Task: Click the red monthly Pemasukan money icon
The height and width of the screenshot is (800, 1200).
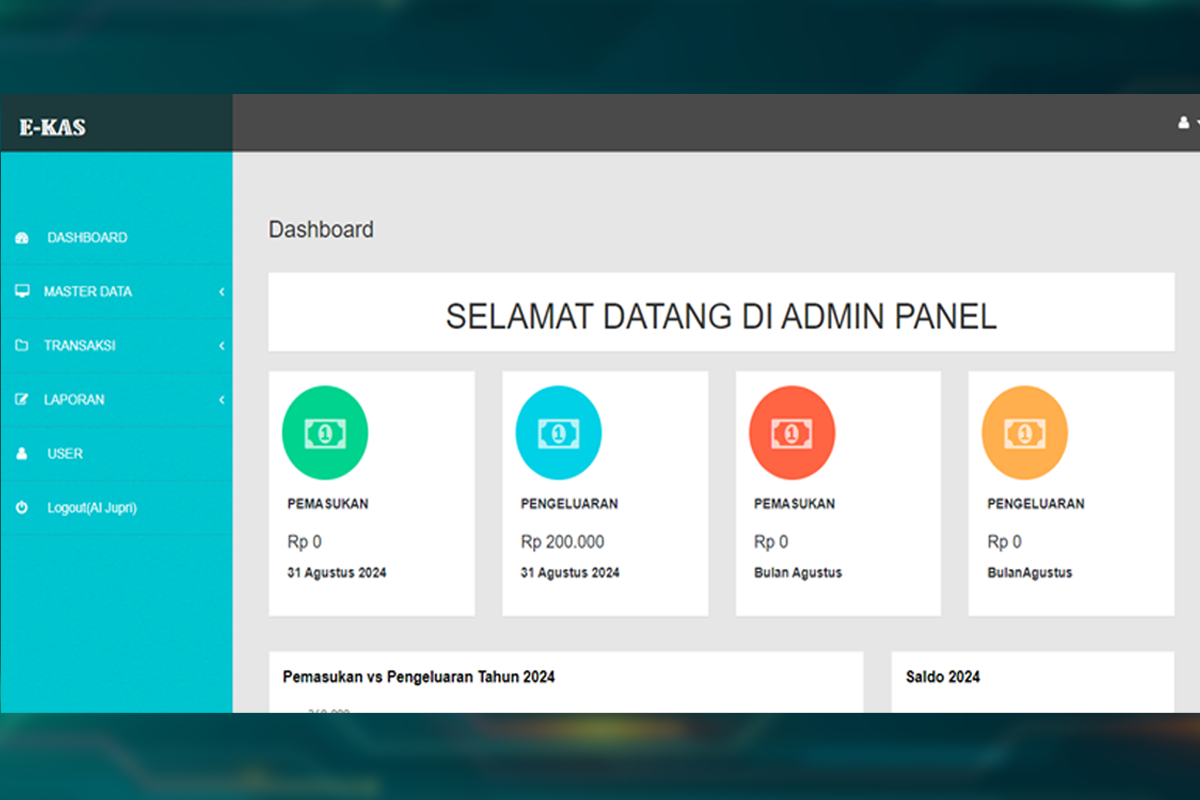Action: tap(791, 433)
